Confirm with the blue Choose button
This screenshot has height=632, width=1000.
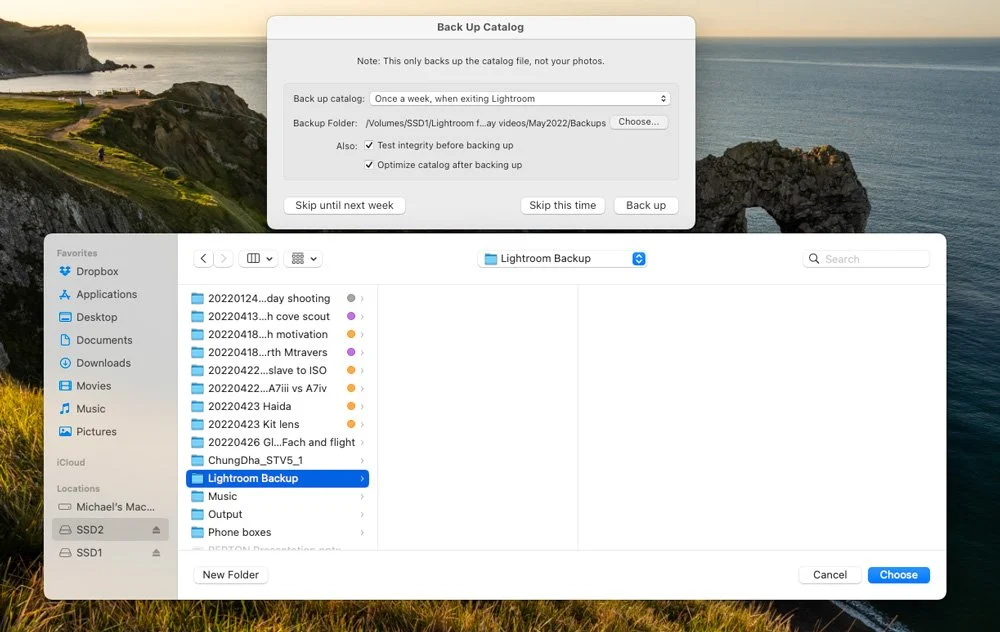(x=899, y=575)
